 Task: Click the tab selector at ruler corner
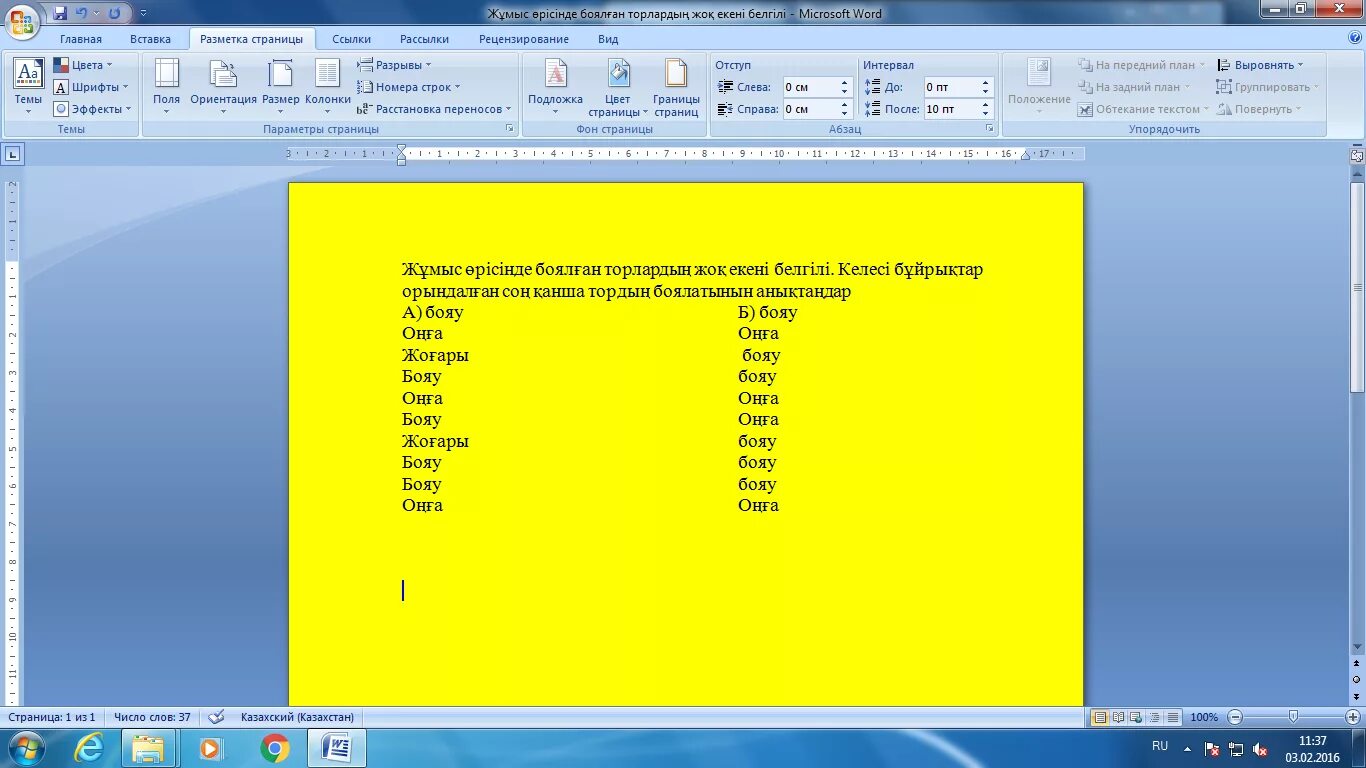13,154
